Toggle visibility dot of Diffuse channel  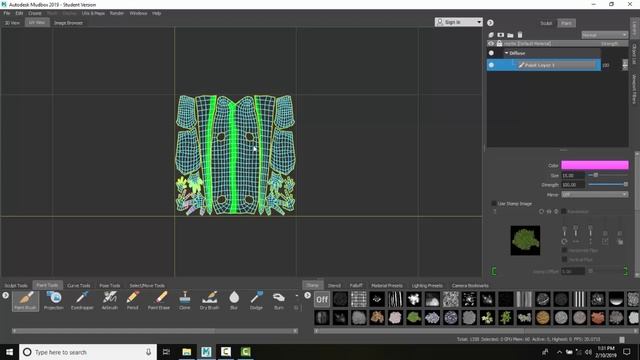491,53
